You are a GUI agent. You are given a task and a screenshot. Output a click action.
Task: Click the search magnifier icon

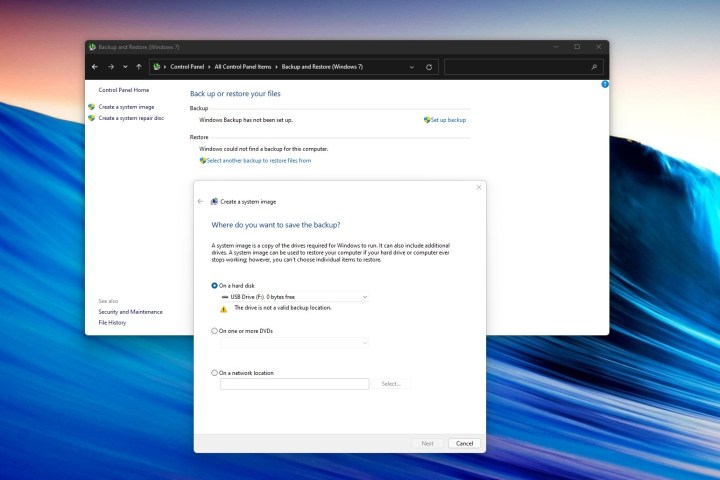click(594, 67)
